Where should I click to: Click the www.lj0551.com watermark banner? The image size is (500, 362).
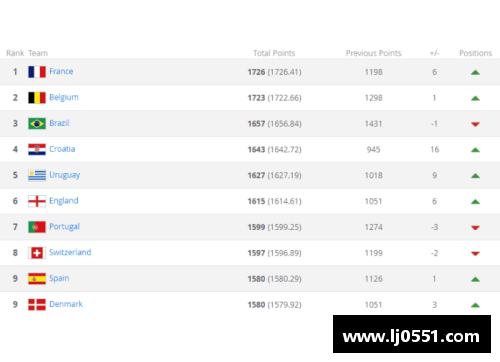(x=412, y=334)
